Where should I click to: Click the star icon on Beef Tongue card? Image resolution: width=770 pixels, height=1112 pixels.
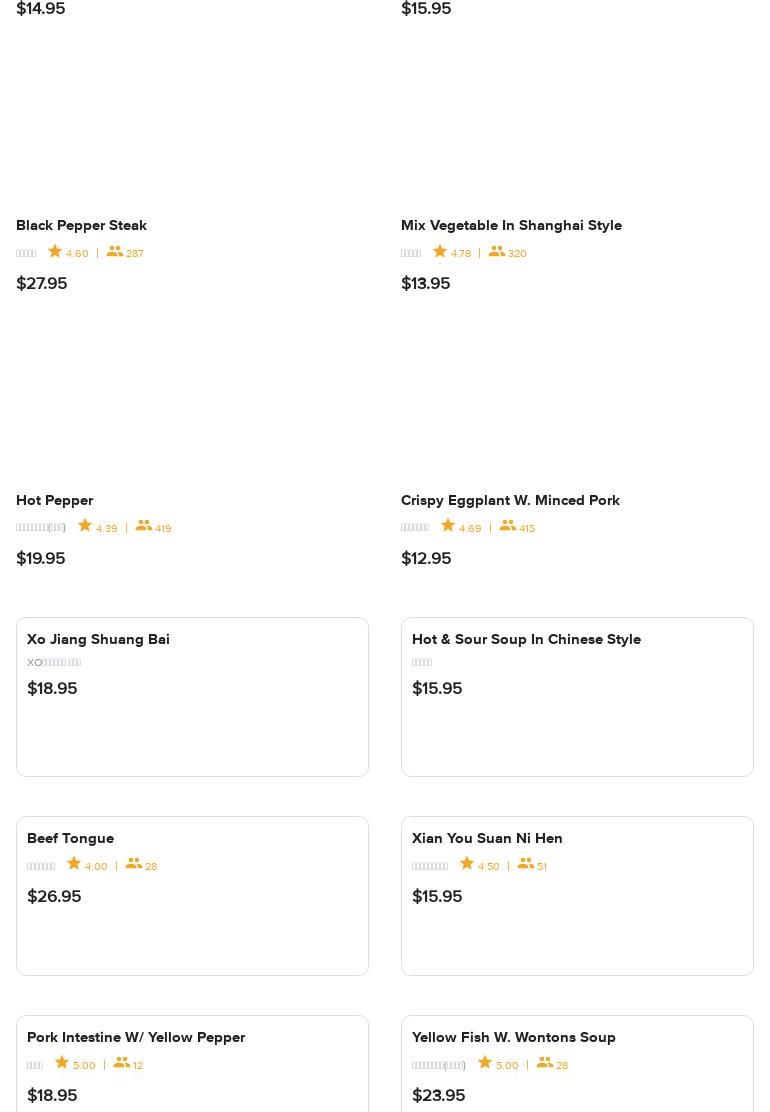coord(74,864)
